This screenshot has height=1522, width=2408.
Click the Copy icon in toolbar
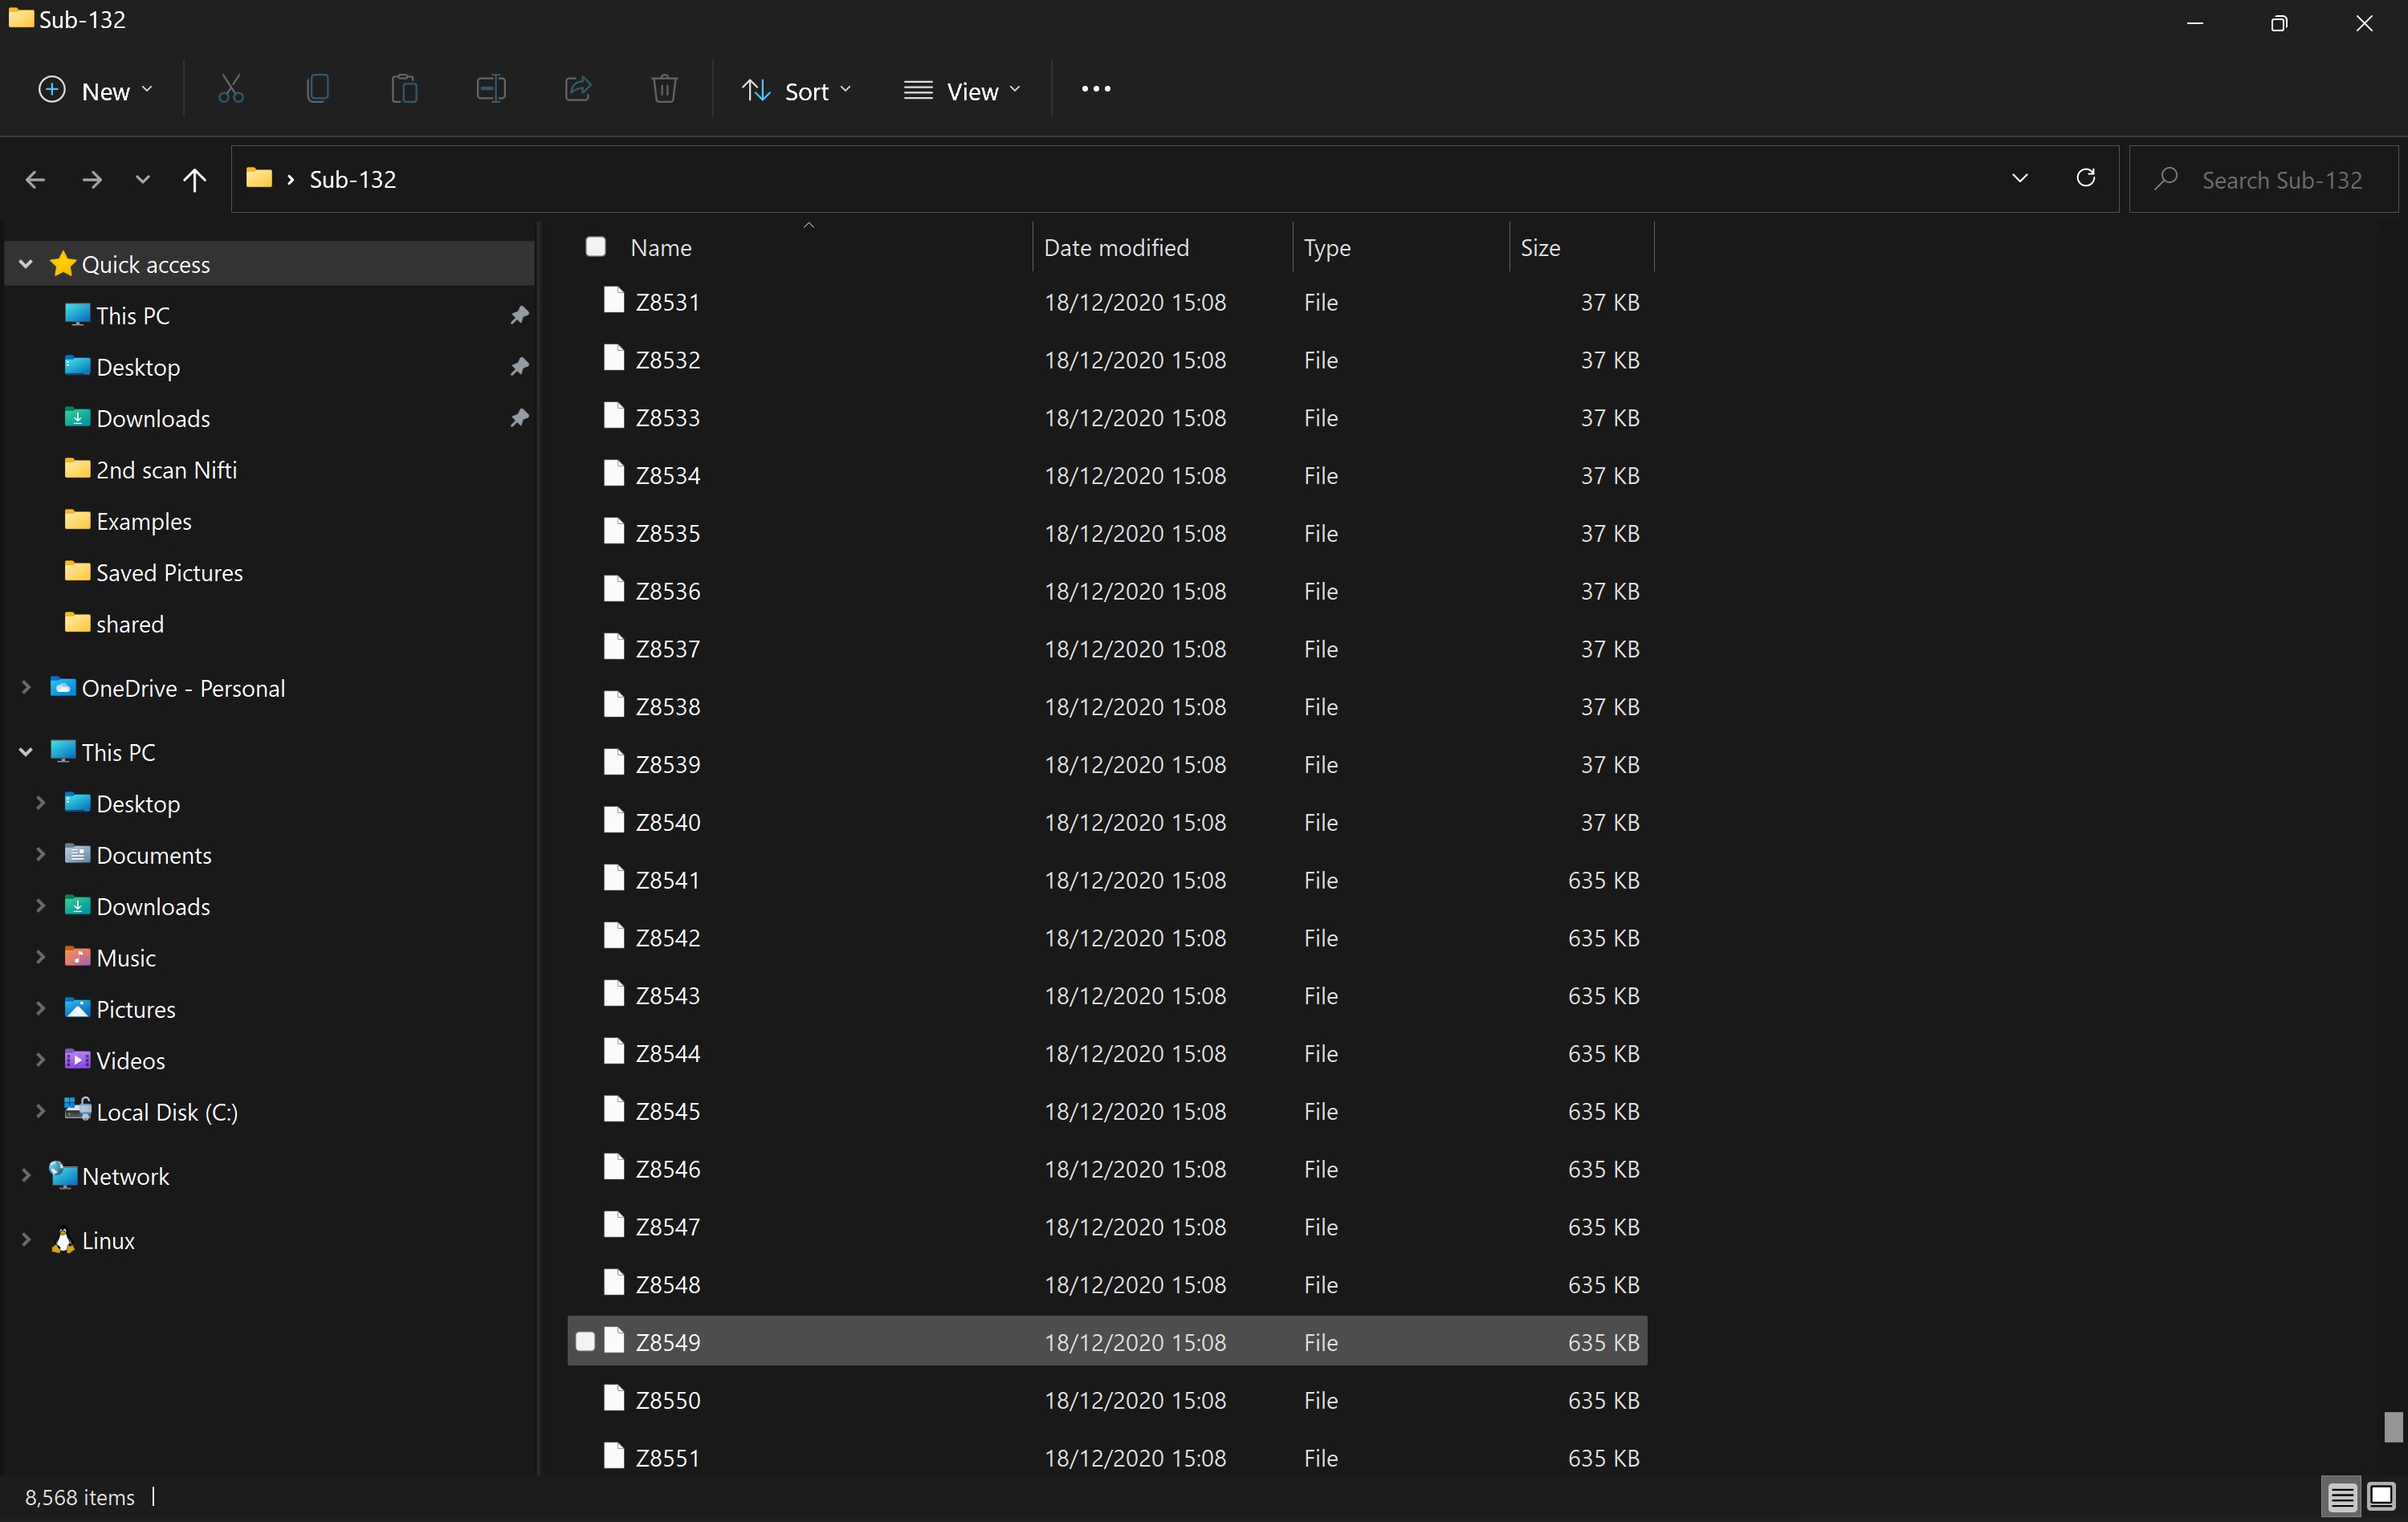[x=318, y=90]
